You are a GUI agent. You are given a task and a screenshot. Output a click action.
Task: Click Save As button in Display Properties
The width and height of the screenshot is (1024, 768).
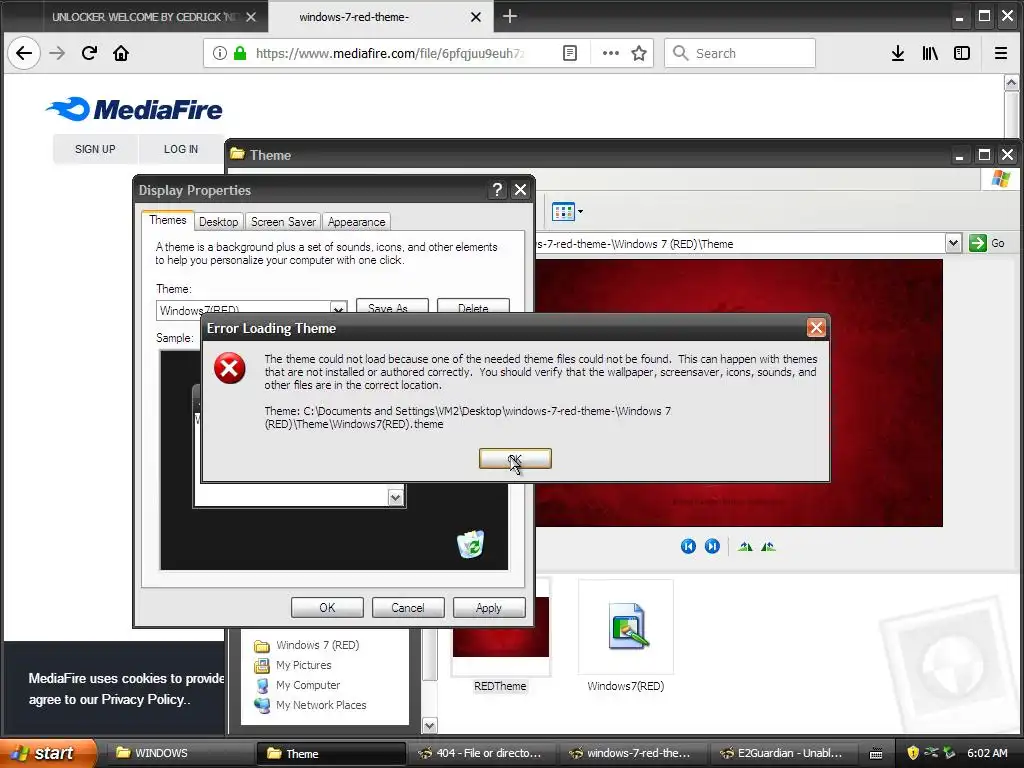[392, 307]
